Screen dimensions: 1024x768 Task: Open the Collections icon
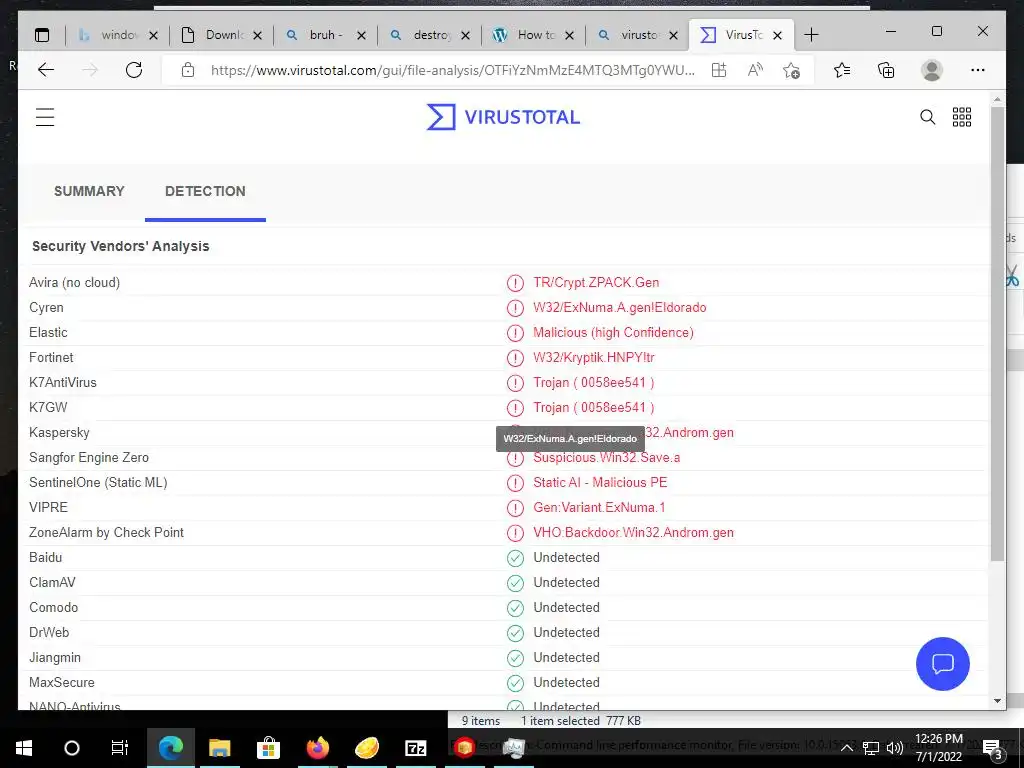tap(886, 70)
